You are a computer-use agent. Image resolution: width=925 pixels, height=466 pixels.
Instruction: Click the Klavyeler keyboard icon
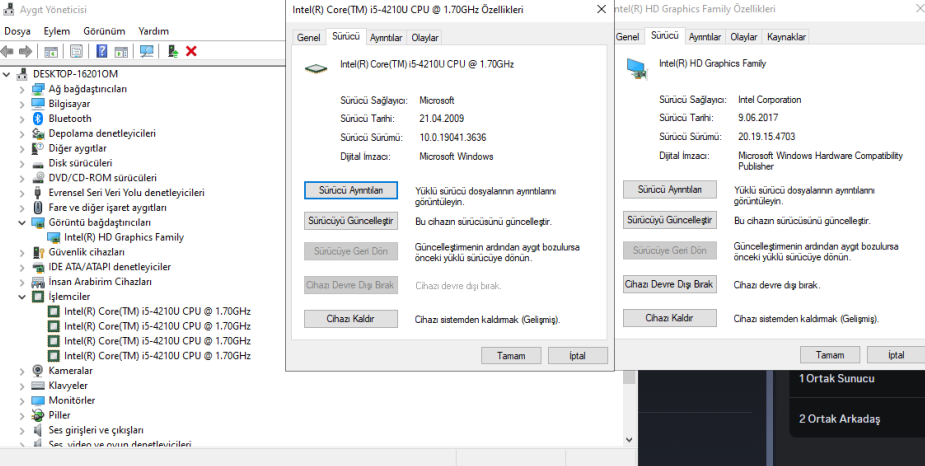click(38, 385)
